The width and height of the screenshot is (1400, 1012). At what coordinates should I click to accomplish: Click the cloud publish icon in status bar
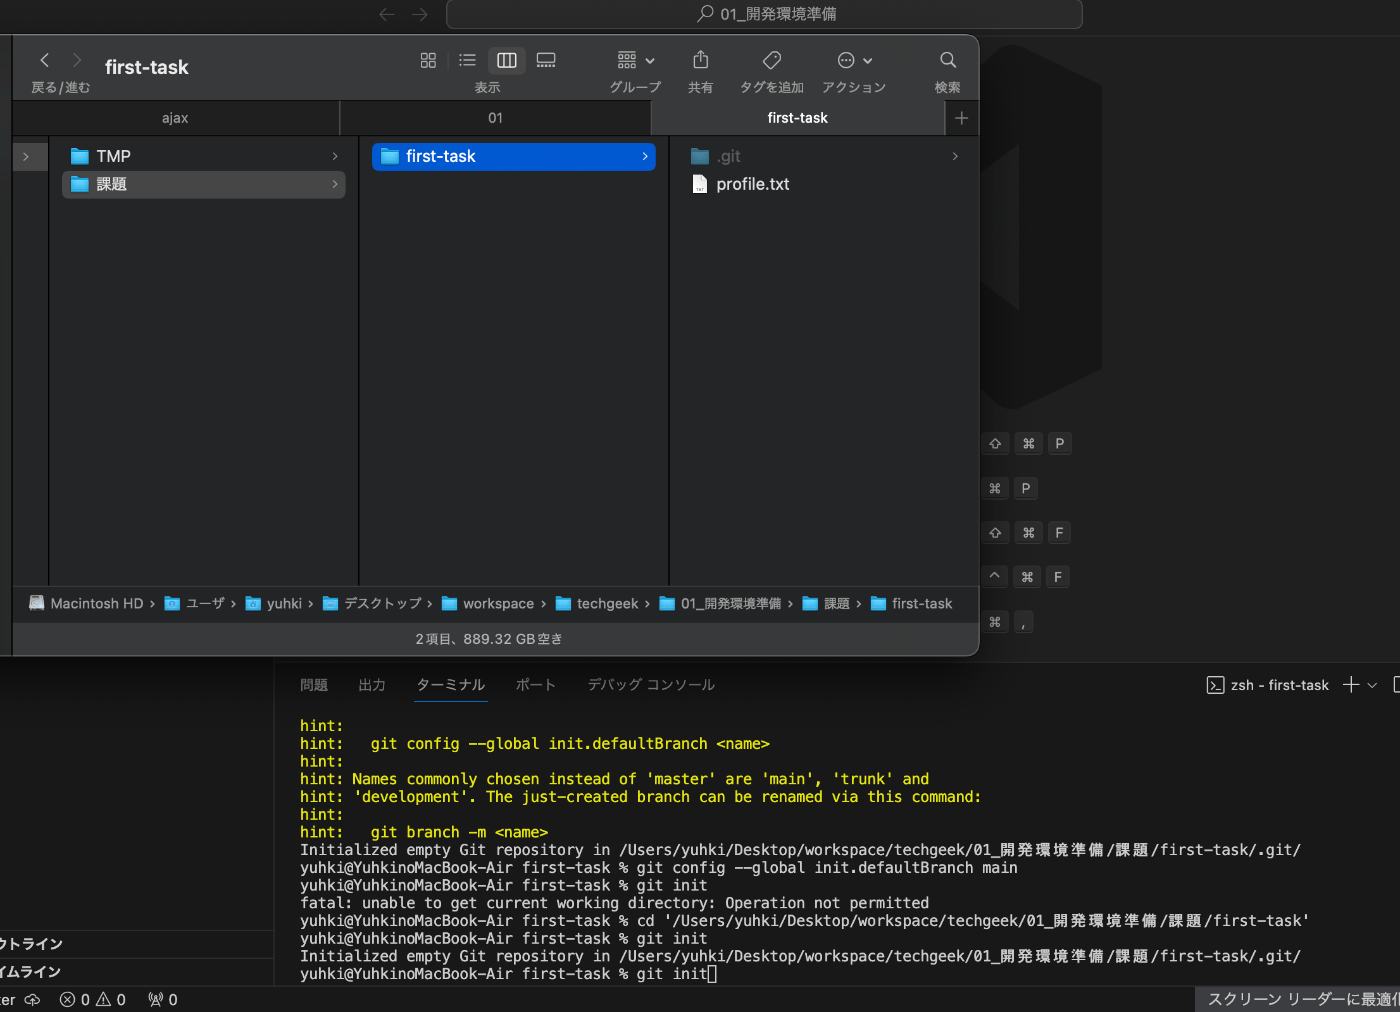(32, 999)
